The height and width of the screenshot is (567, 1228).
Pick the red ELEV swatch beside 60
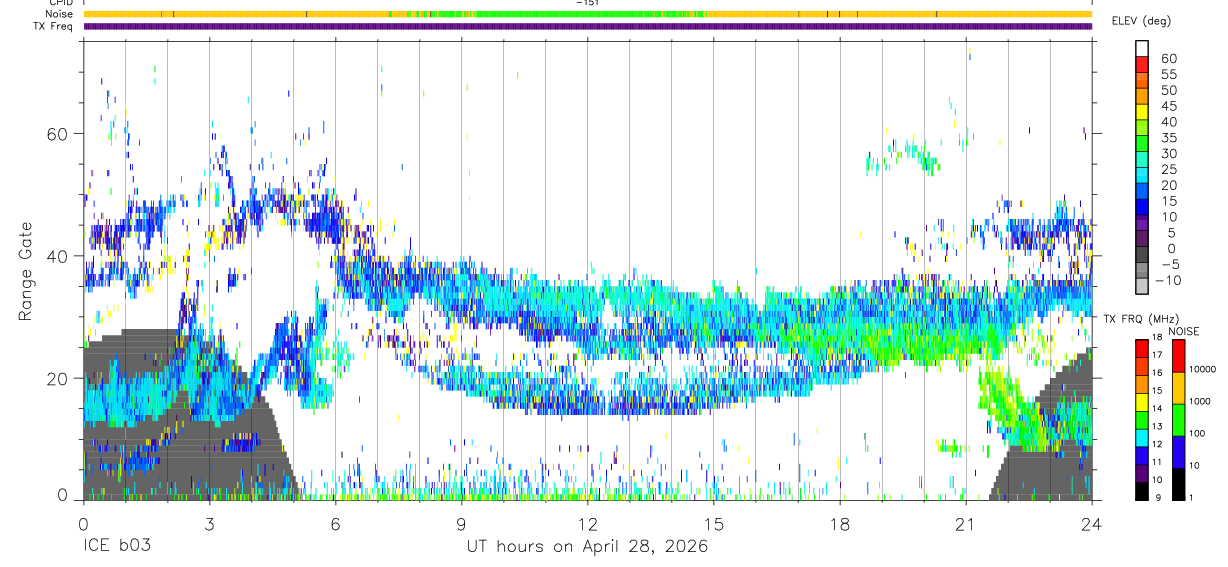(1142, 63)
